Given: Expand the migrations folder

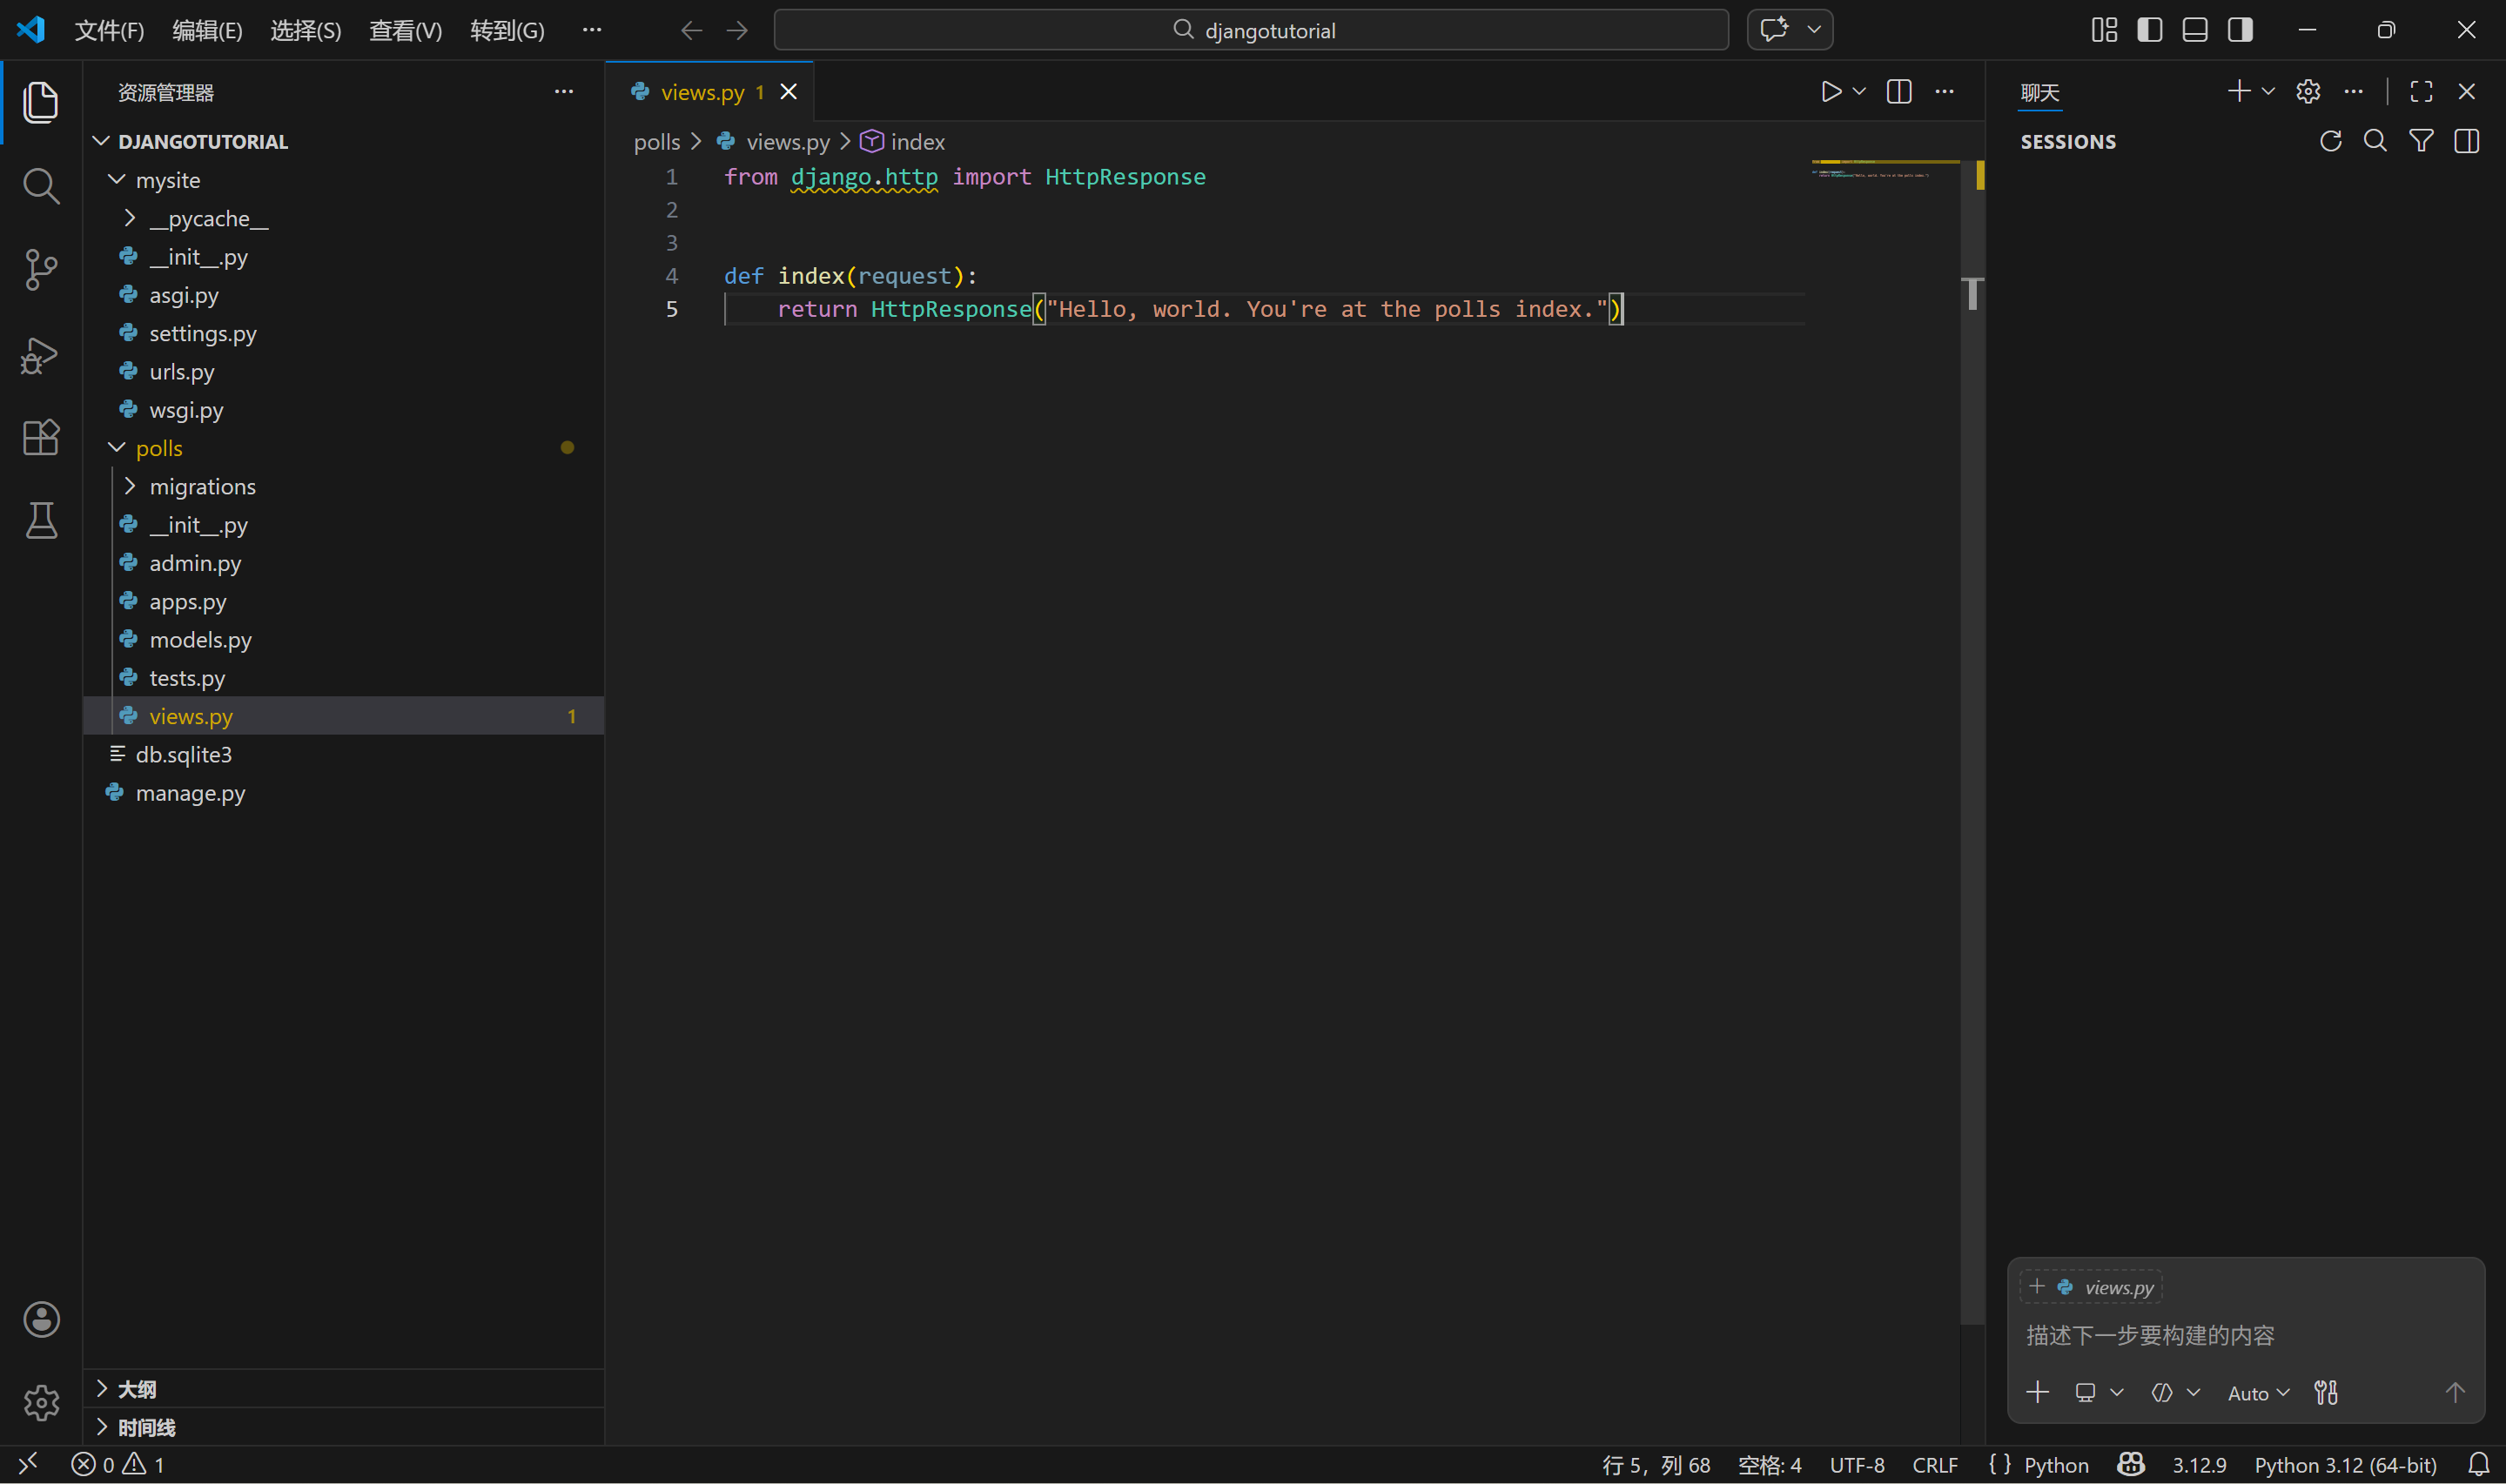Looking at the screenshot, I should 202,486.
